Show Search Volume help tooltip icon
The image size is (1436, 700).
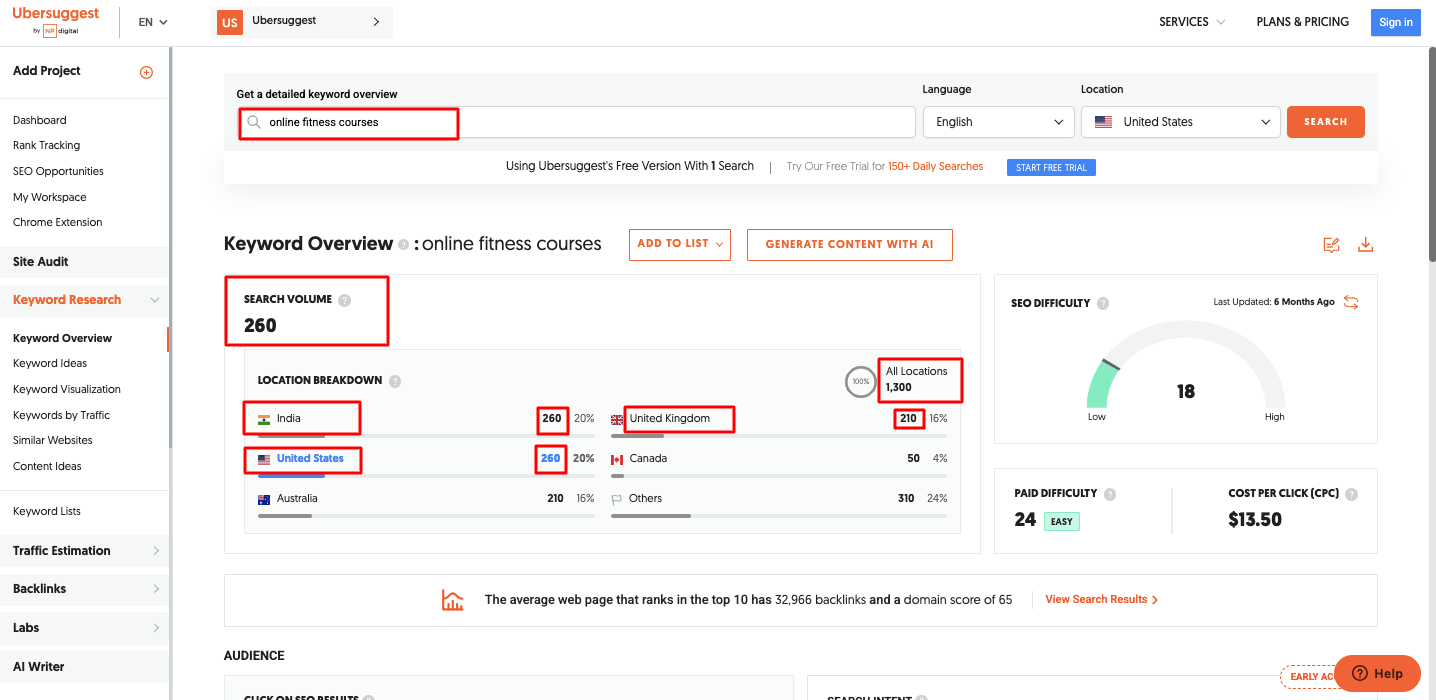click(344, 300)
